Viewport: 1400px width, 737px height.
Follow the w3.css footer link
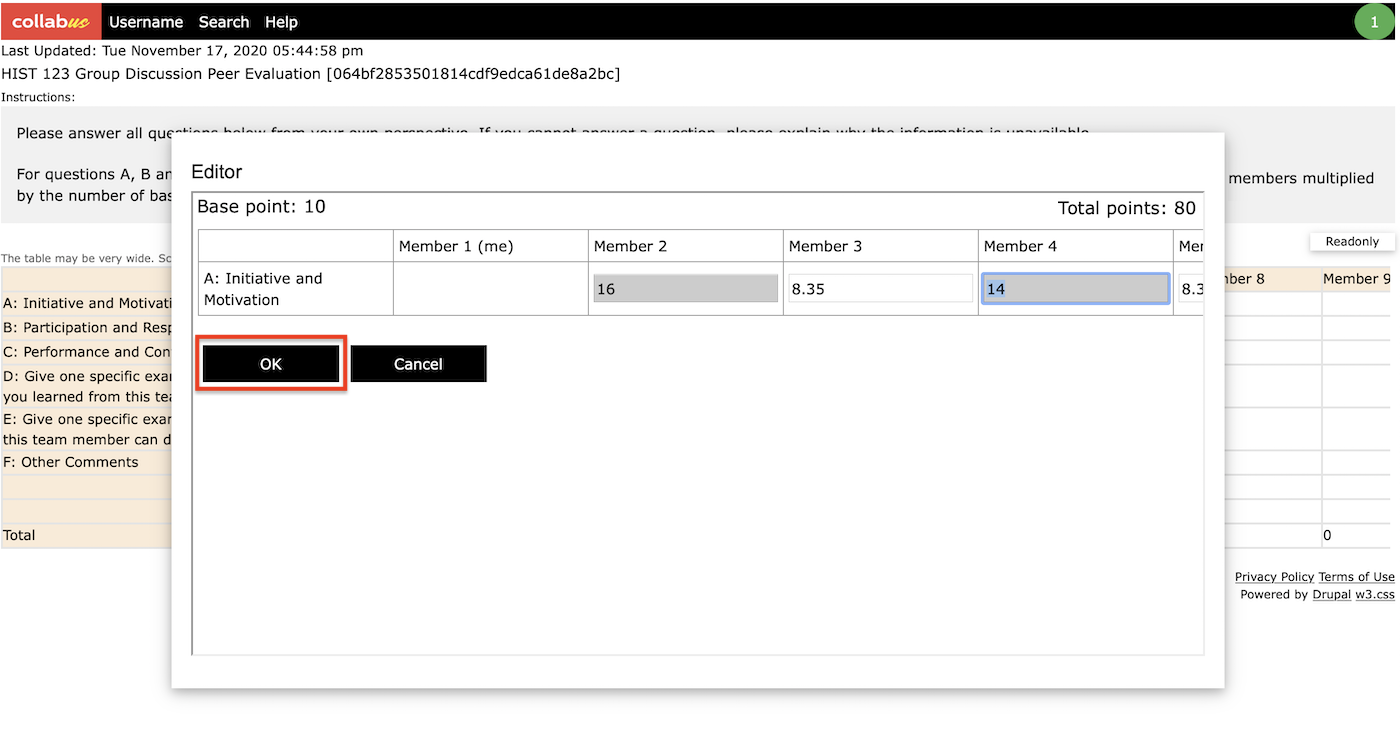point(1375,594)
